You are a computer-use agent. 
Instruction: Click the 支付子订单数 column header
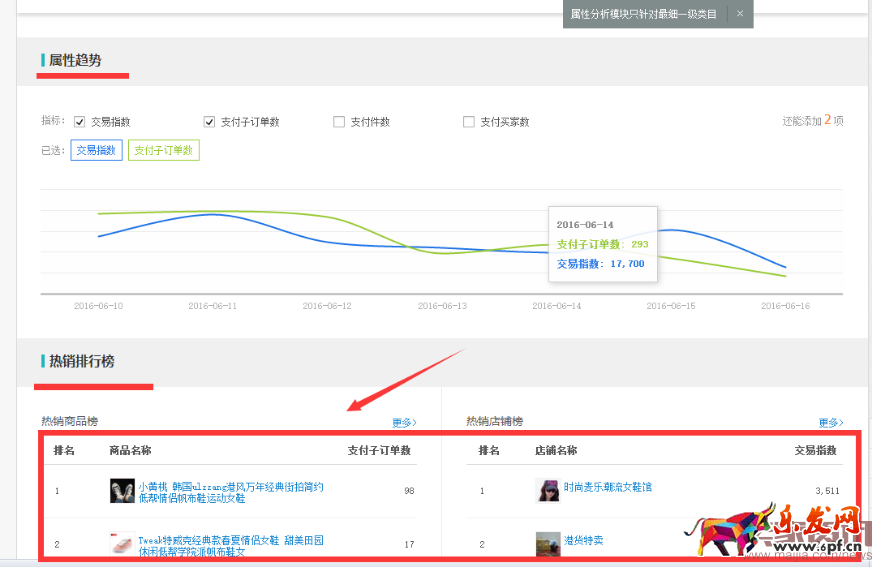point(379,451)
